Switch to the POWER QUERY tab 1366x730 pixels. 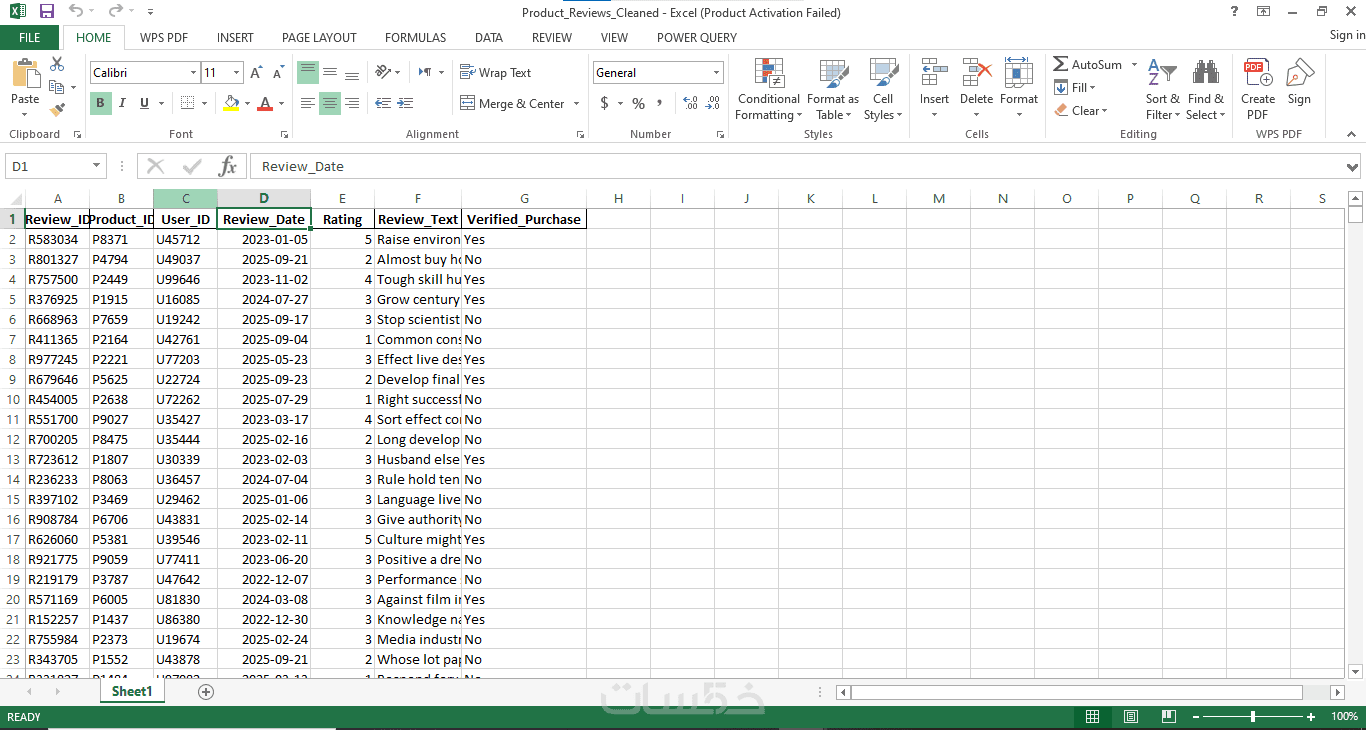point(697,38)
